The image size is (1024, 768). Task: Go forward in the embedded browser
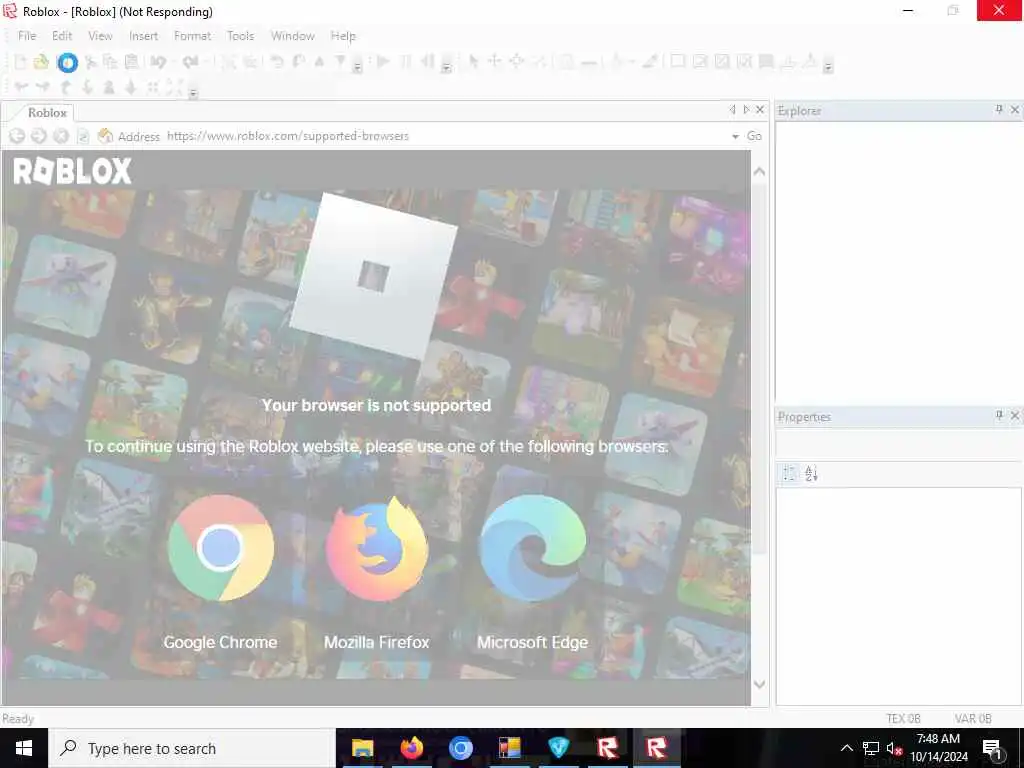(x=39, y=136)
